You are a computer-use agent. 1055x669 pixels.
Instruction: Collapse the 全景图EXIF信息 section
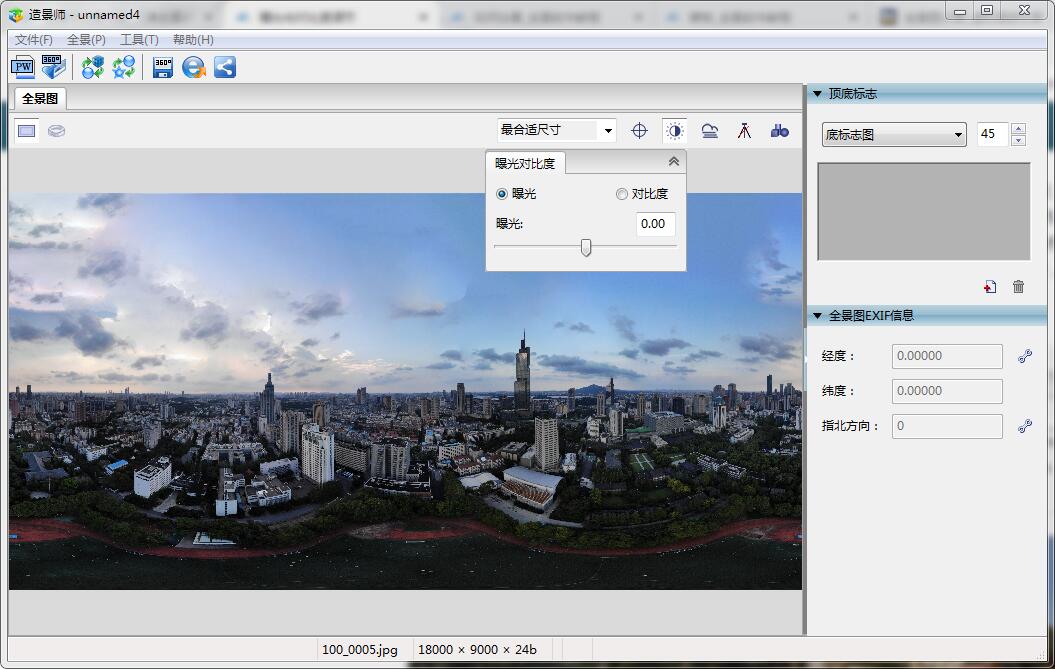pos(817,315)
